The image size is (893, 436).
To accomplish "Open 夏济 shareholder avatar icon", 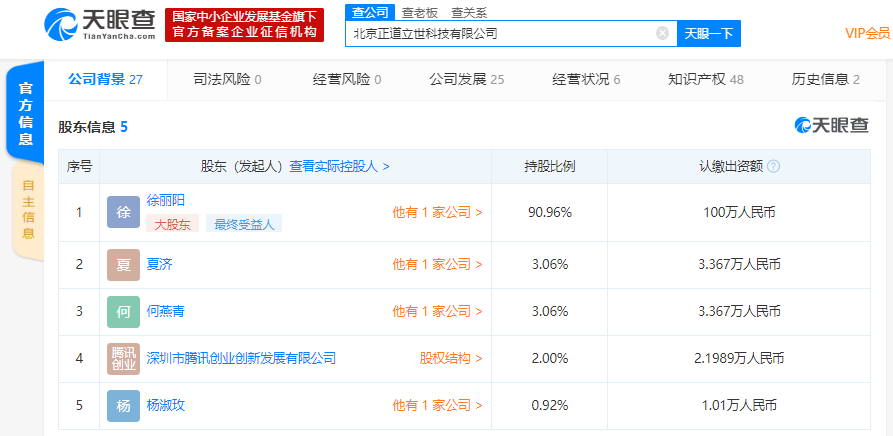I will click(123, 265).
